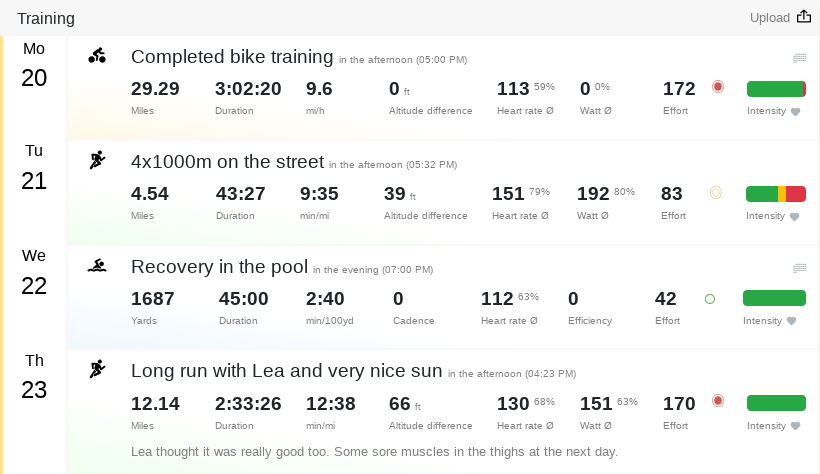Toggle the green effort circle on pool recovery

click(x=710, y=298)
